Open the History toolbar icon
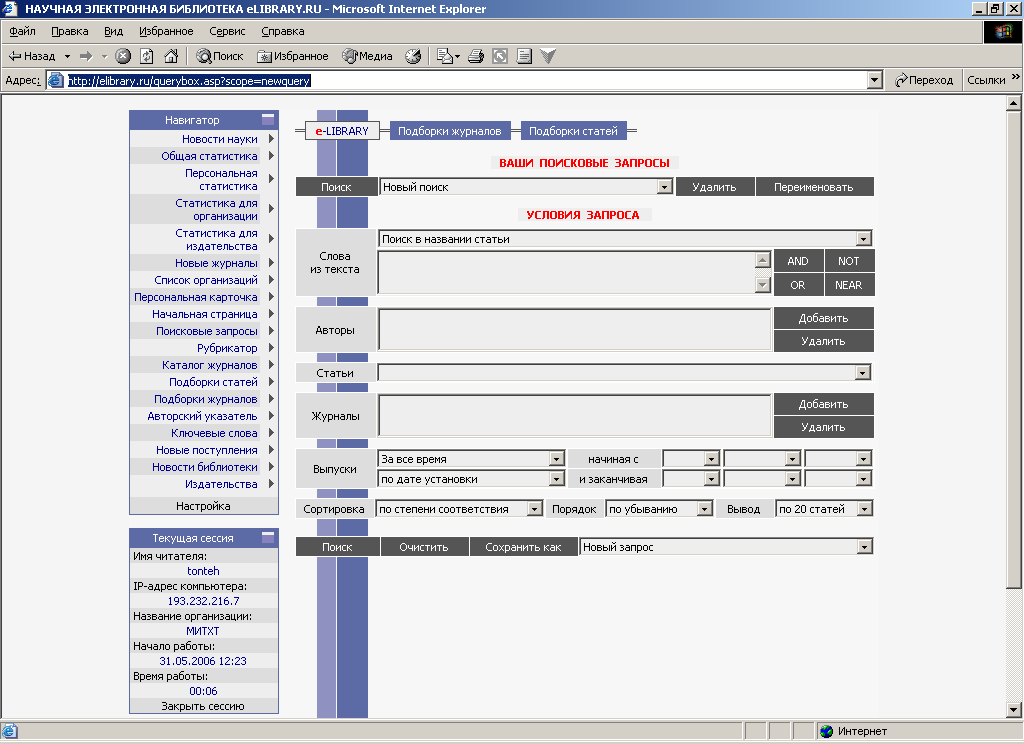This screenshot has width=1024, height=744. coord(413,56)
